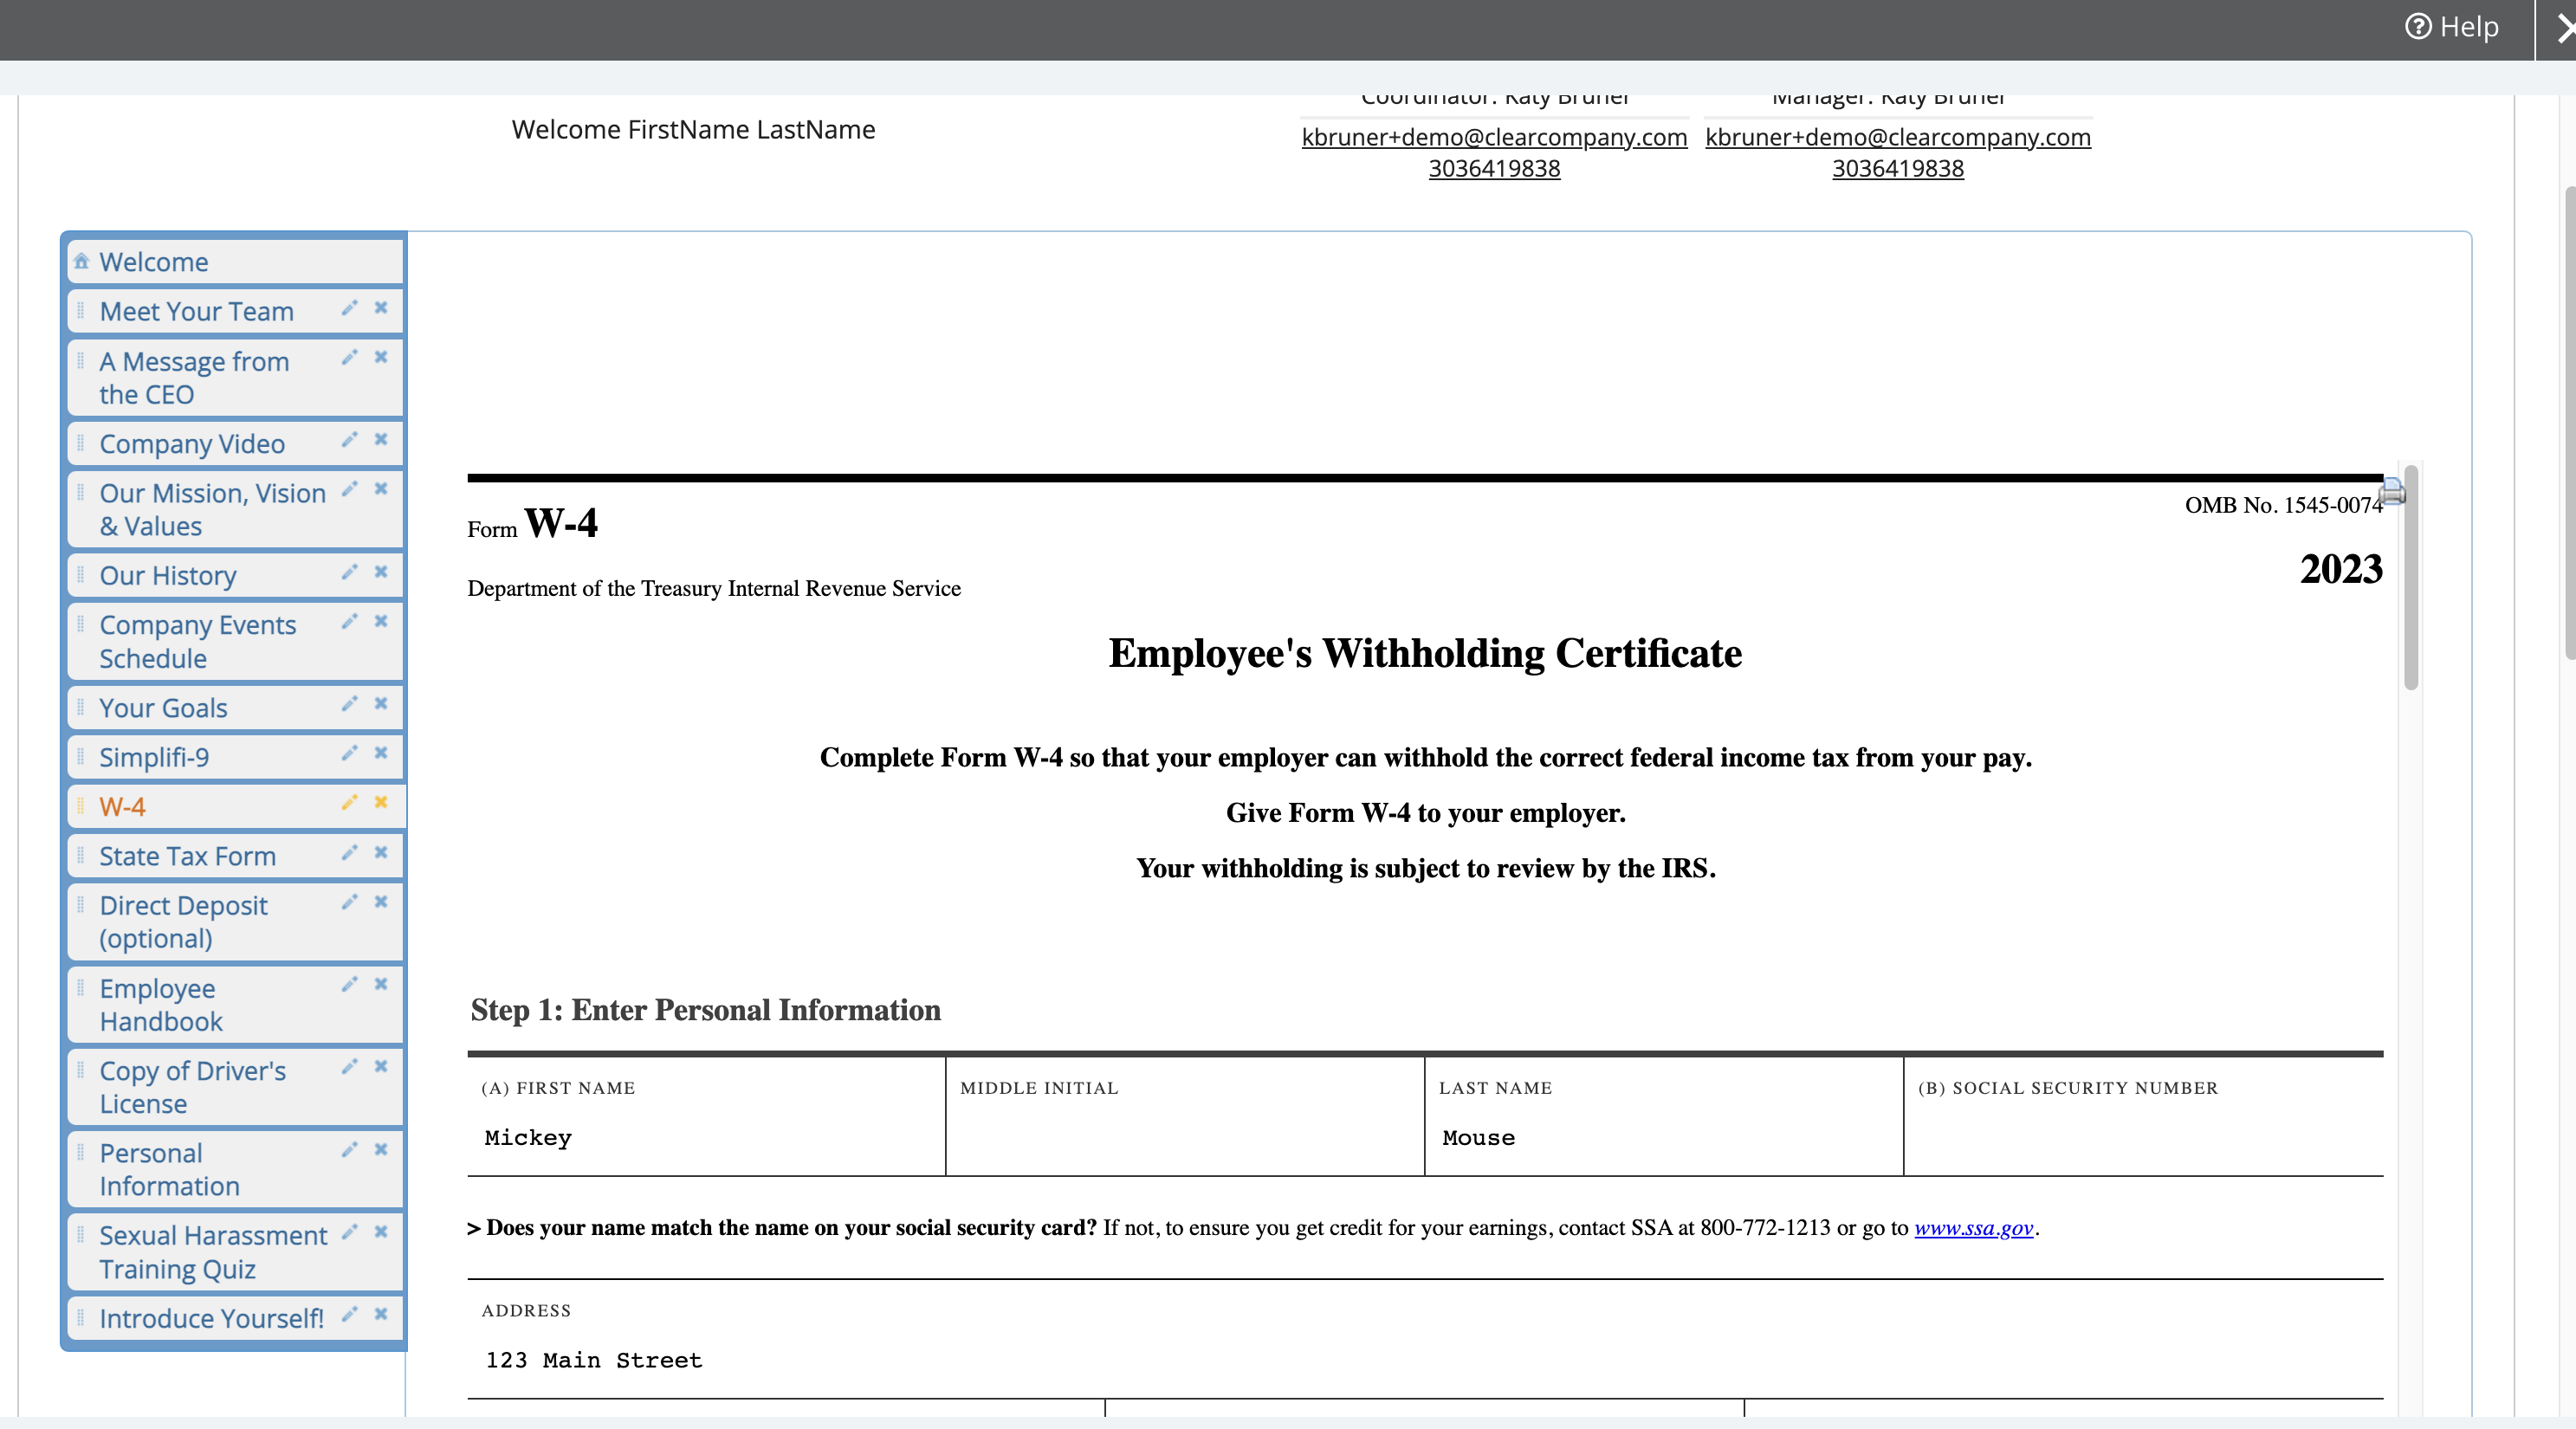Remove the Your Goals item
Viewport: 2576px width, 1429px height.
point(381,704)
